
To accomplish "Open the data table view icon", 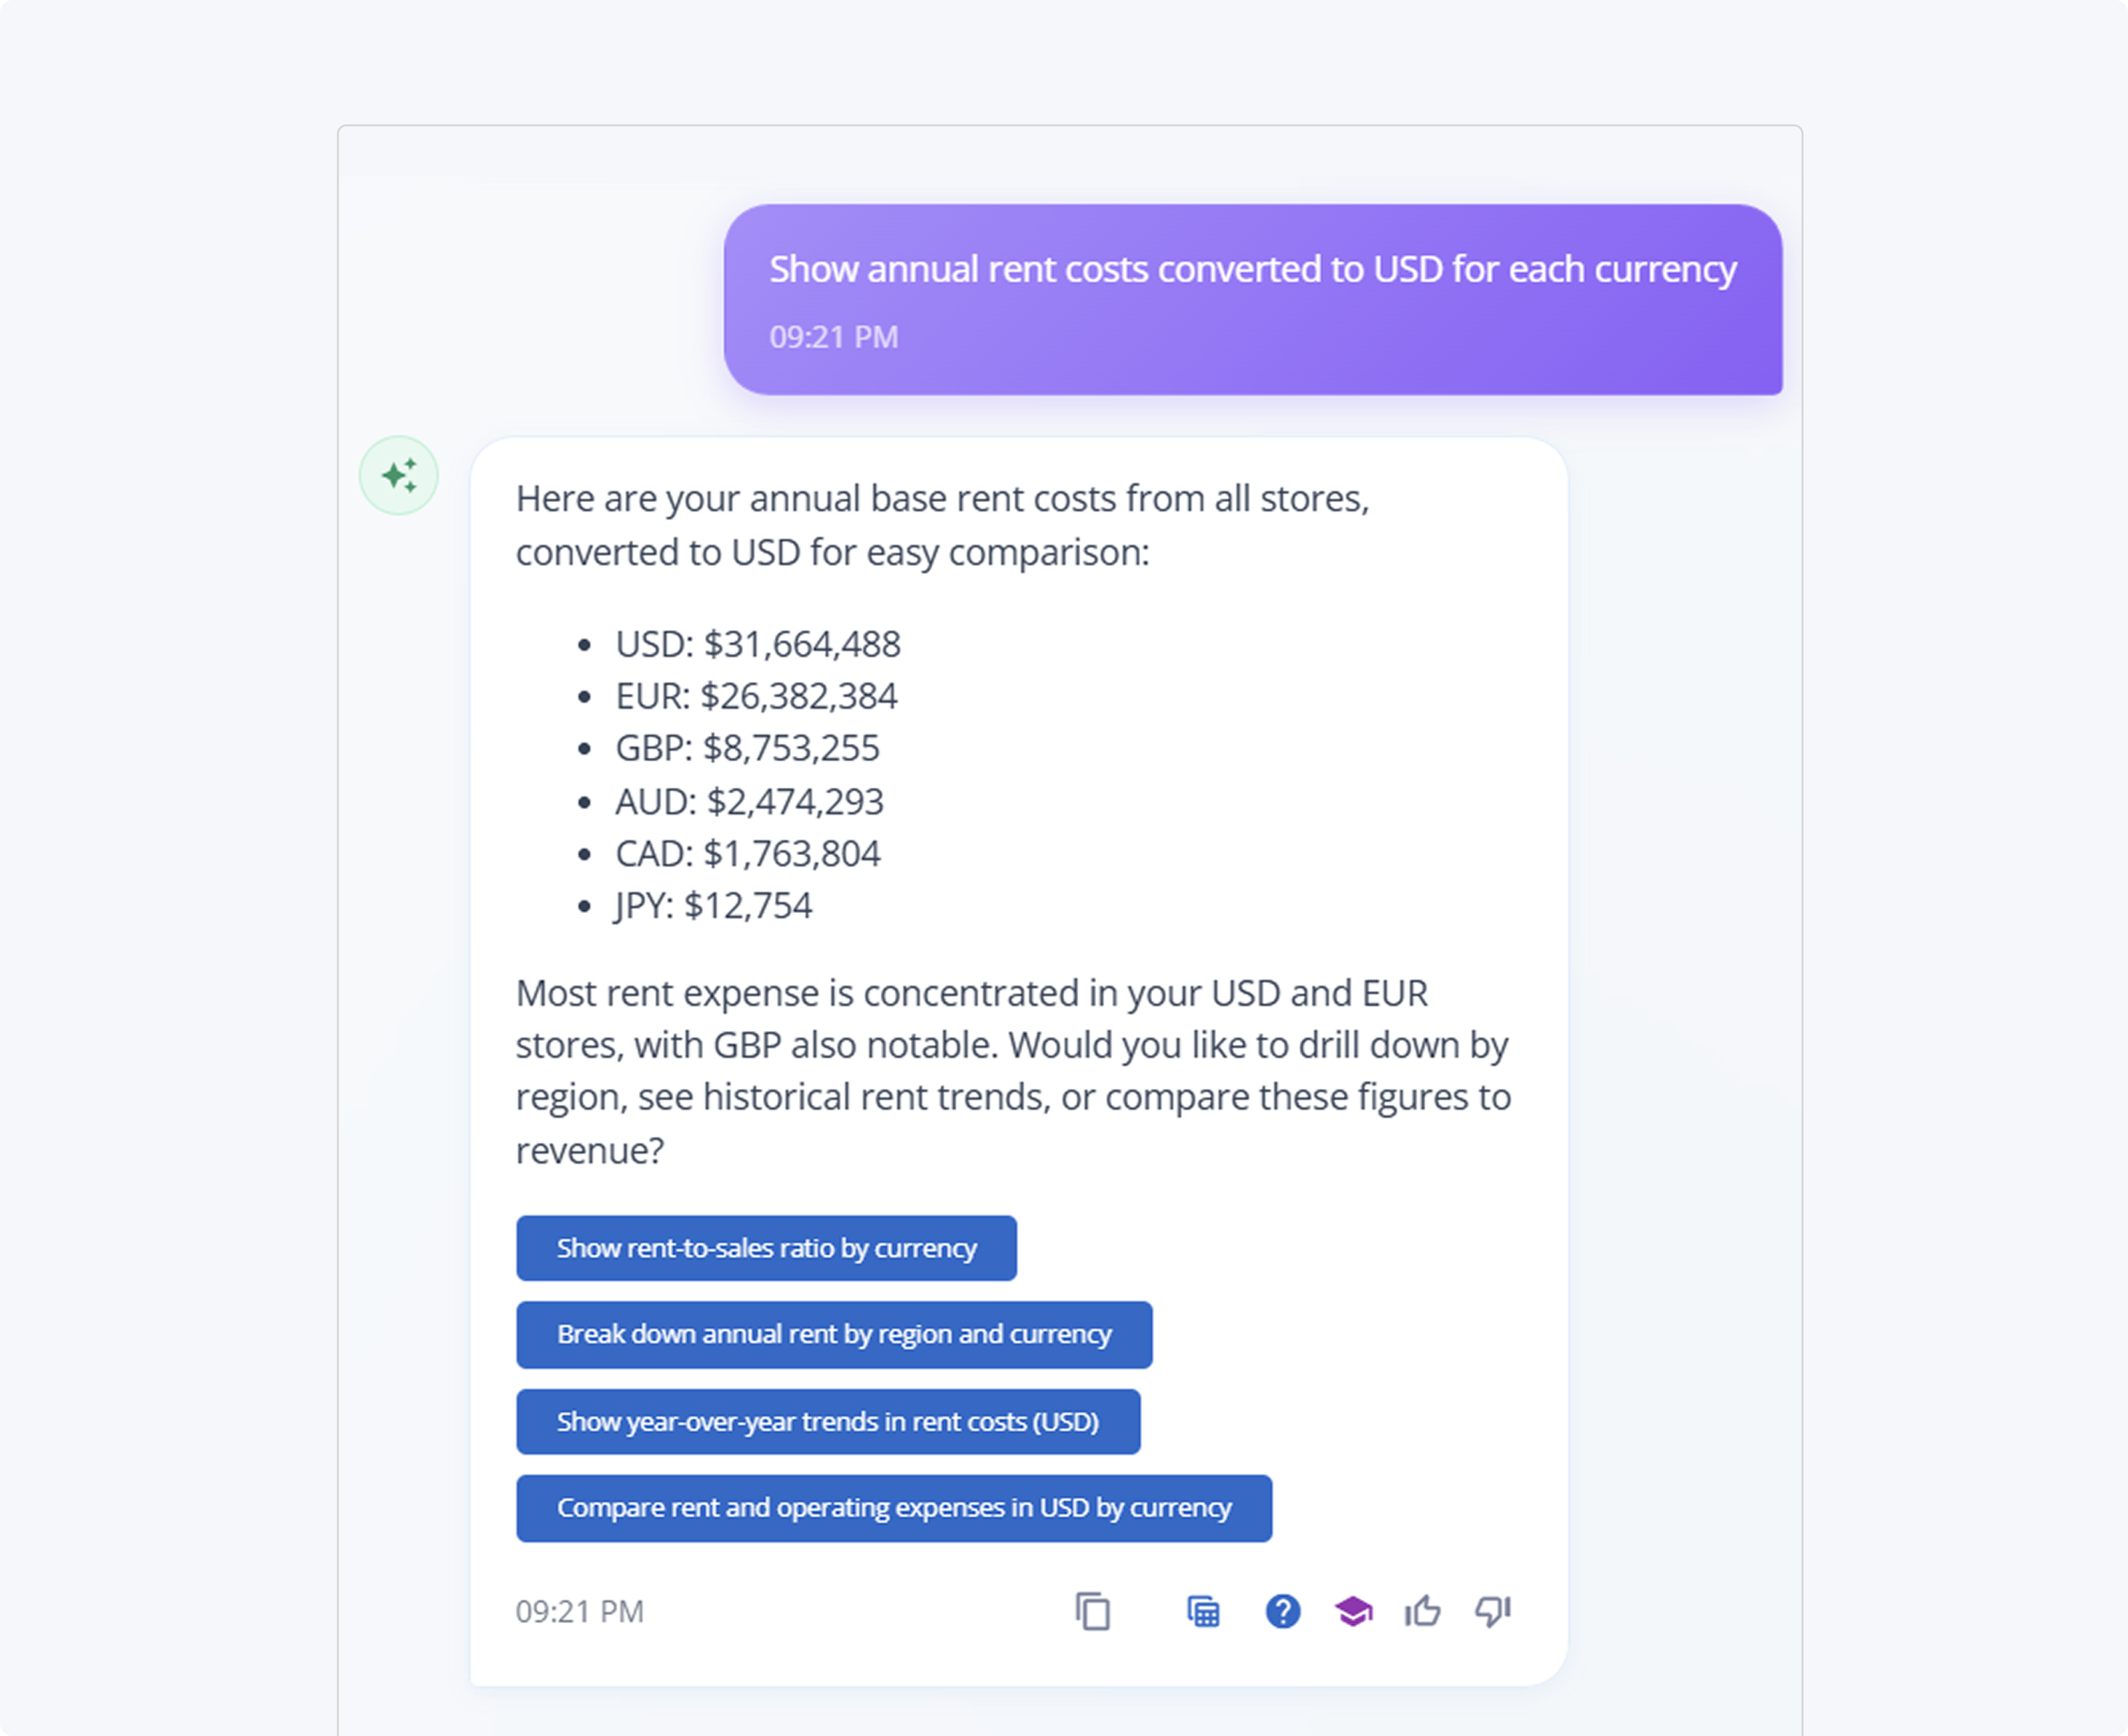I will coord(1203,1611).
